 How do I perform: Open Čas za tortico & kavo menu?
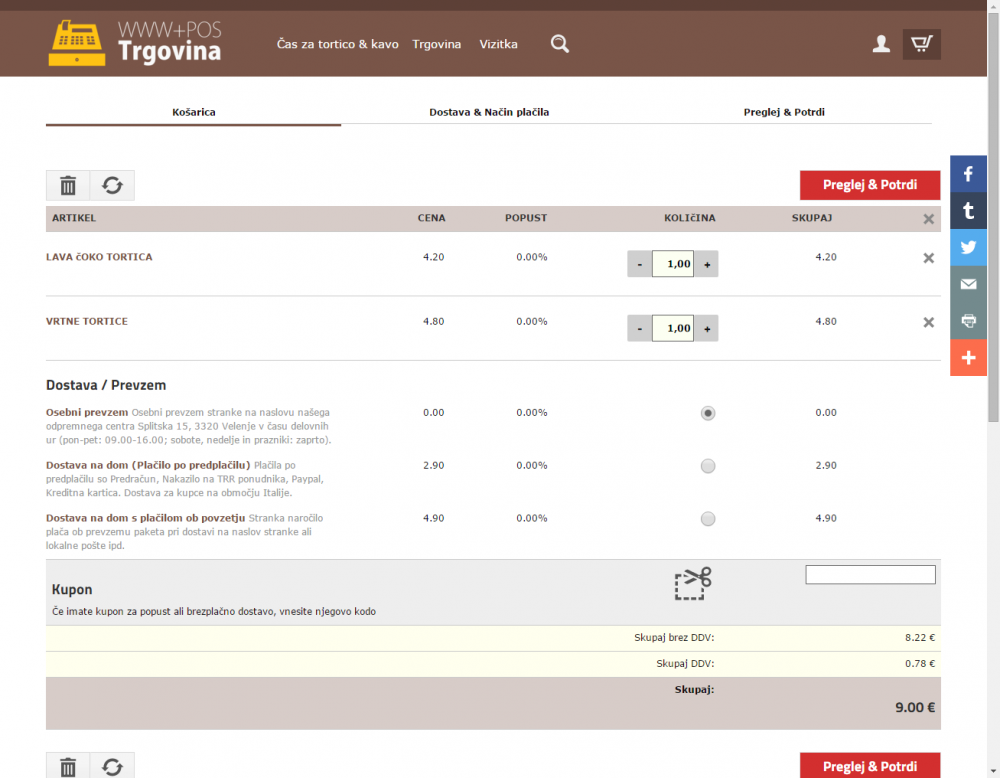click(x=337, y=44)
